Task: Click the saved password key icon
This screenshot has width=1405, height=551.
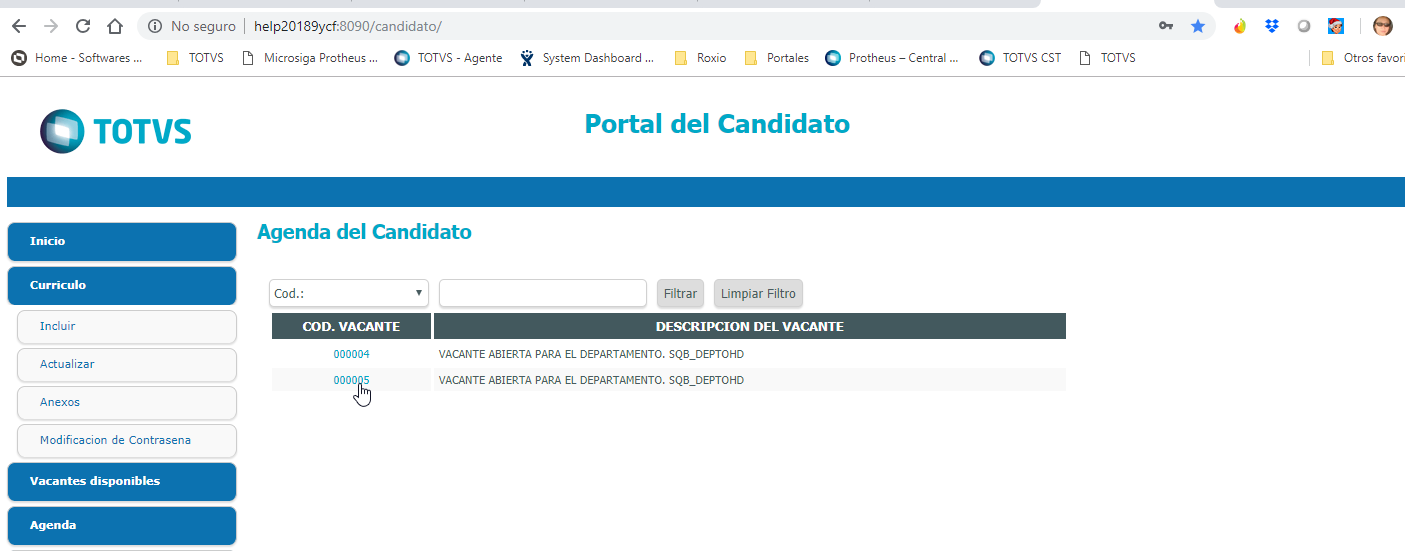Action: pyautogui.click(x=1166, y=26)
